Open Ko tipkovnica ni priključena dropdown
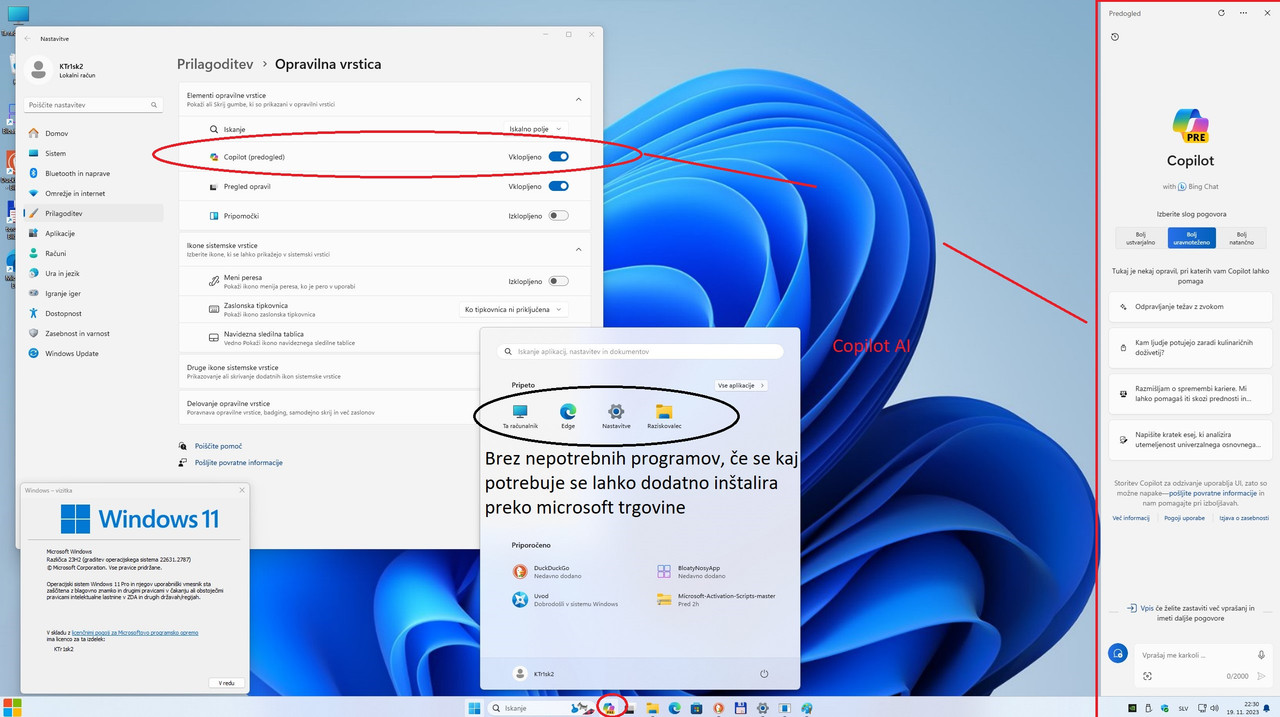 pyautogui.click(x=513, y=310)
